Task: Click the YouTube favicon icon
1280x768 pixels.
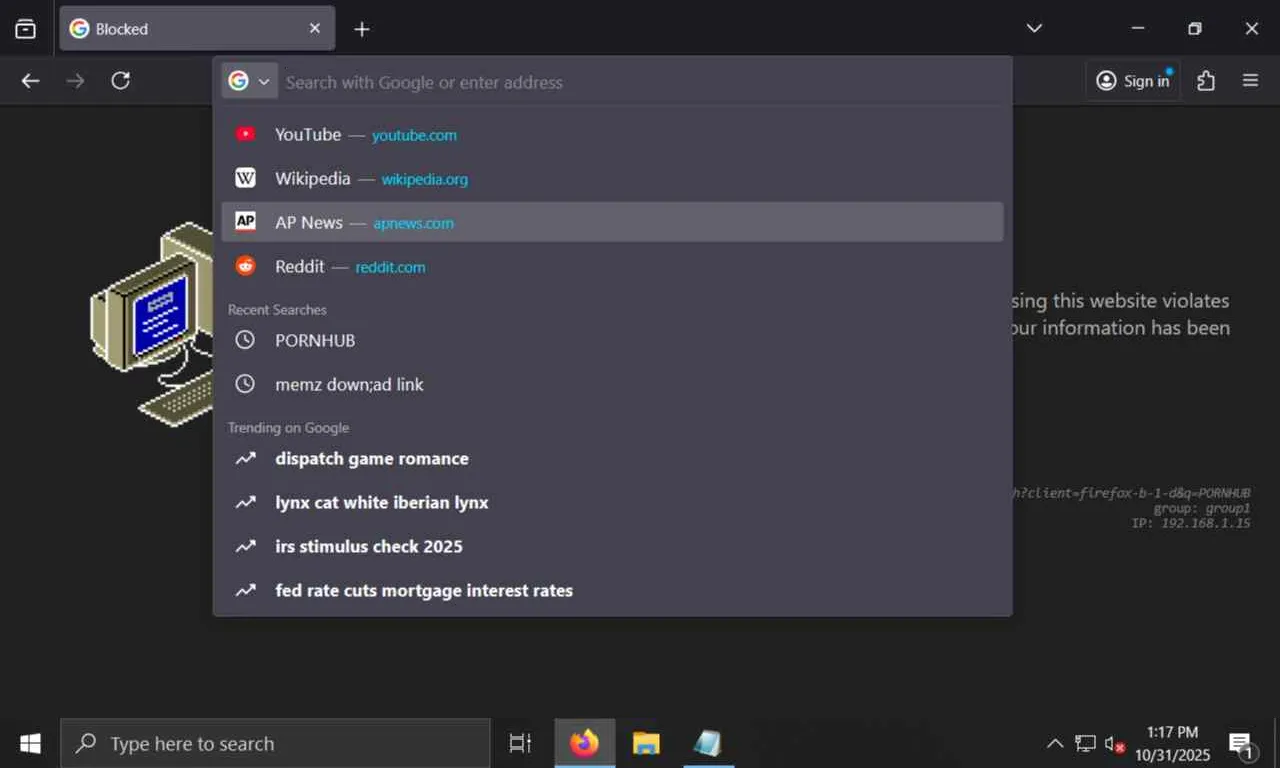Action: click(x=245, y=134)
